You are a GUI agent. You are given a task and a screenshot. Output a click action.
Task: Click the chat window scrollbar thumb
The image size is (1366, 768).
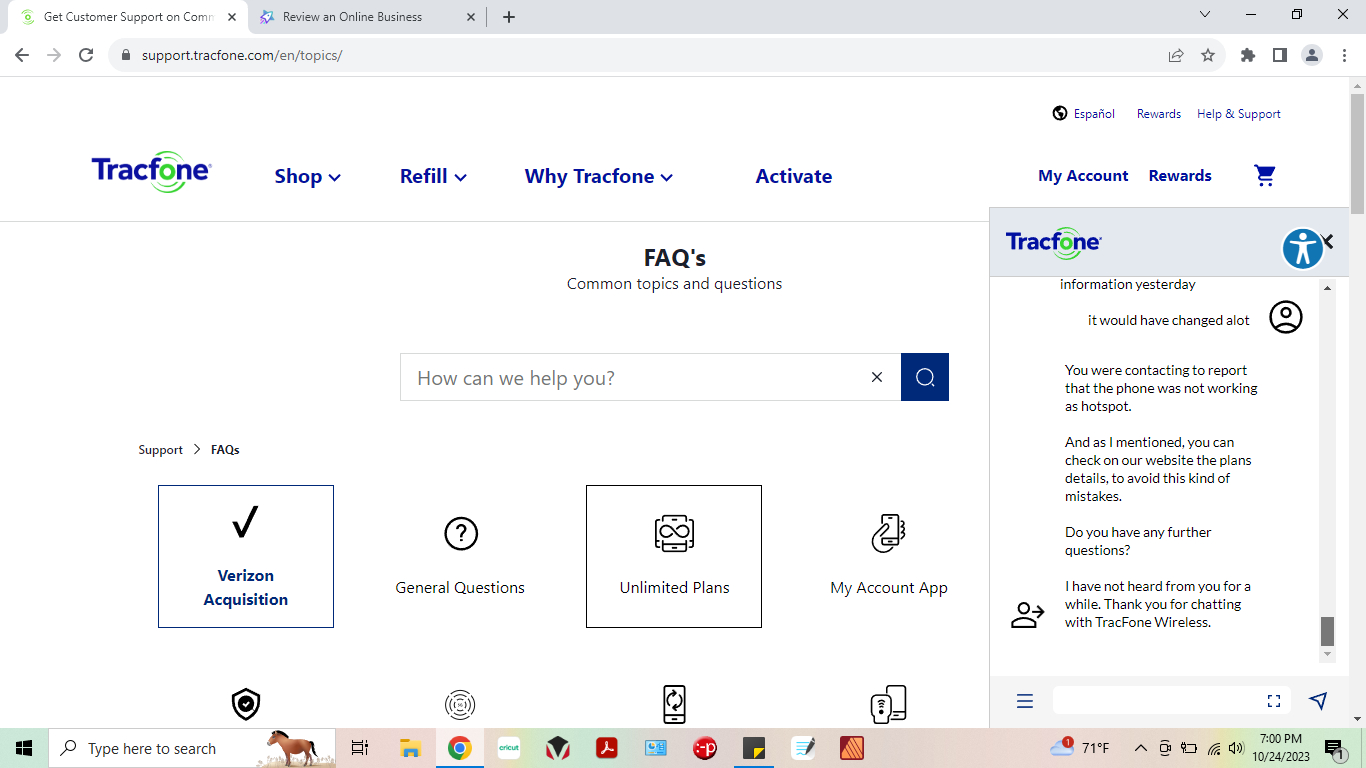(1327, 631)
